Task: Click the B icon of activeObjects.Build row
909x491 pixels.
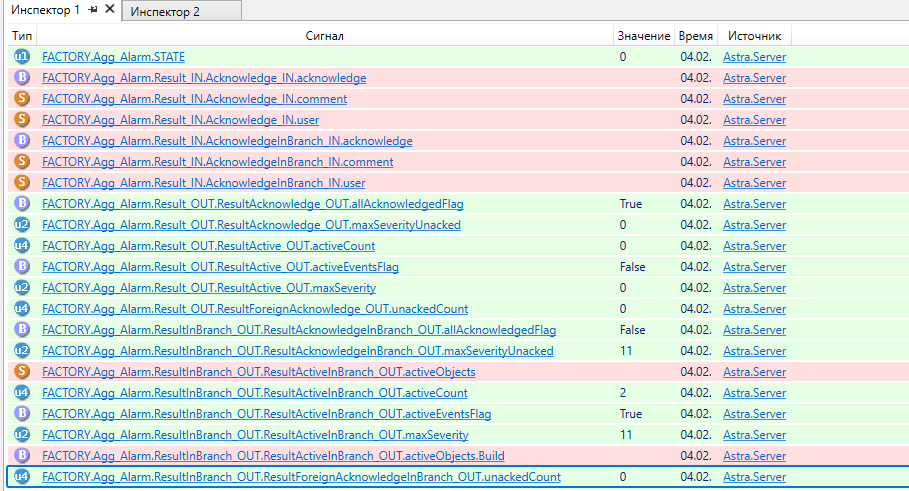Action: coord(21,456)
